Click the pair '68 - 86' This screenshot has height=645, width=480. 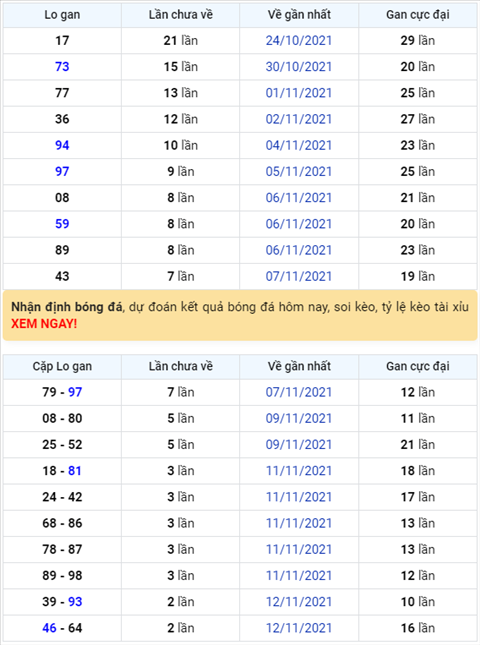[x=62, y=523]
